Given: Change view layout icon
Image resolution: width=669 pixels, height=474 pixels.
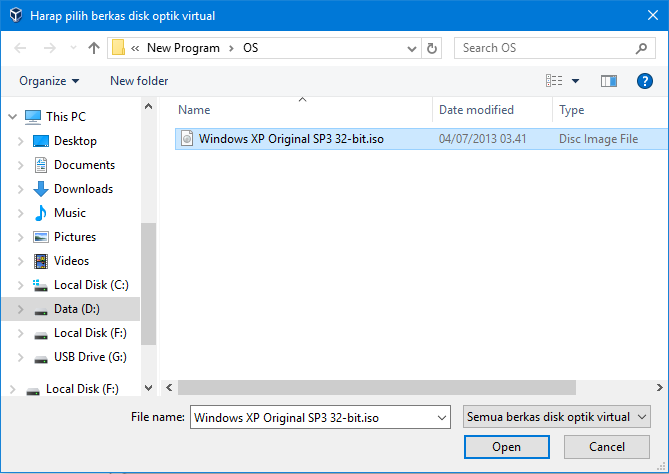Looking at the screenshot, I should pyautogui.click(x=554, y=81).
